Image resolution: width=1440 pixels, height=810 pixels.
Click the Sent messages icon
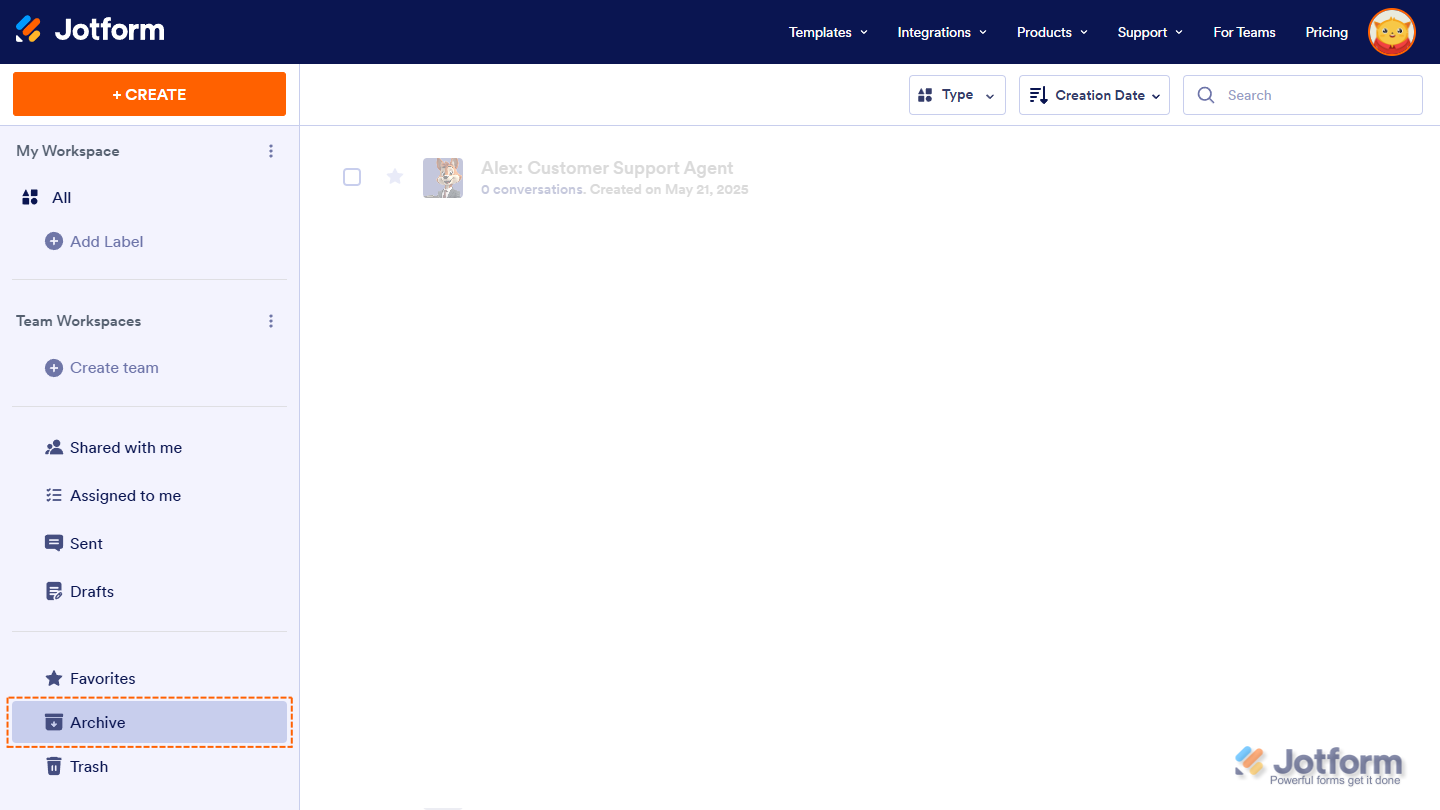[x=53, y=543]
